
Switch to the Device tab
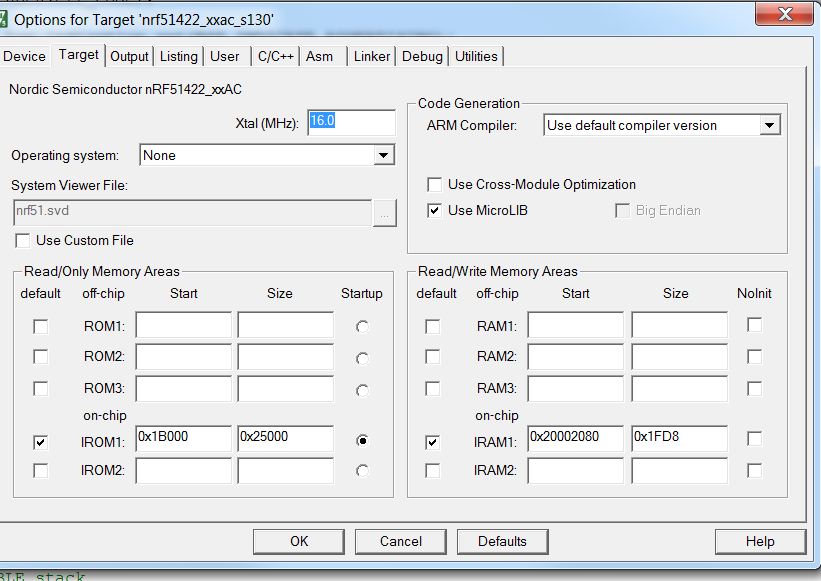click(x=24, y=57)
